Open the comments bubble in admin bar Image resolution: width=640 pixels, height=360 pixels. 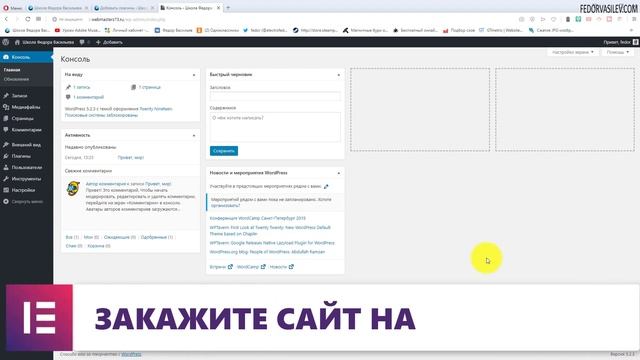coord(82,42)
